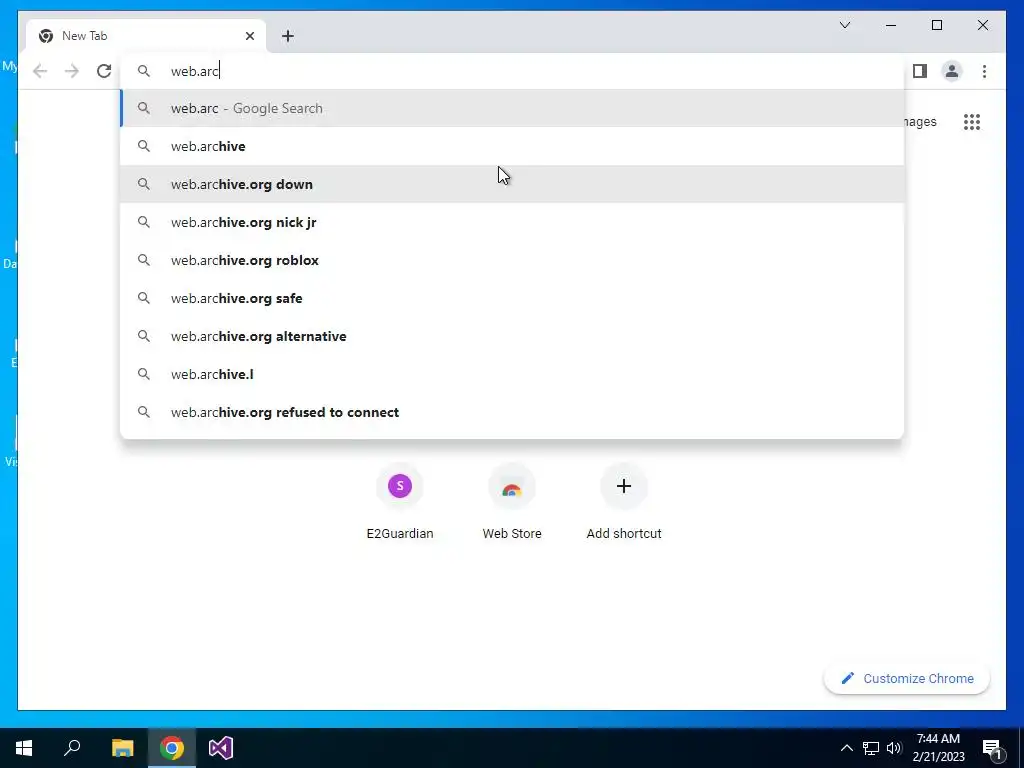This screenshot has height=768, width=1024.
Task: Open the notification center icon
Action: coord(993,748)
